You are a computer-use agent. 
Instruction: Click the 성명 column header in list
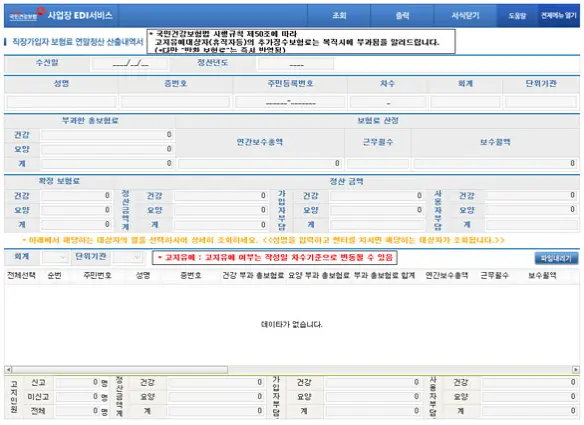coord(143,276)
